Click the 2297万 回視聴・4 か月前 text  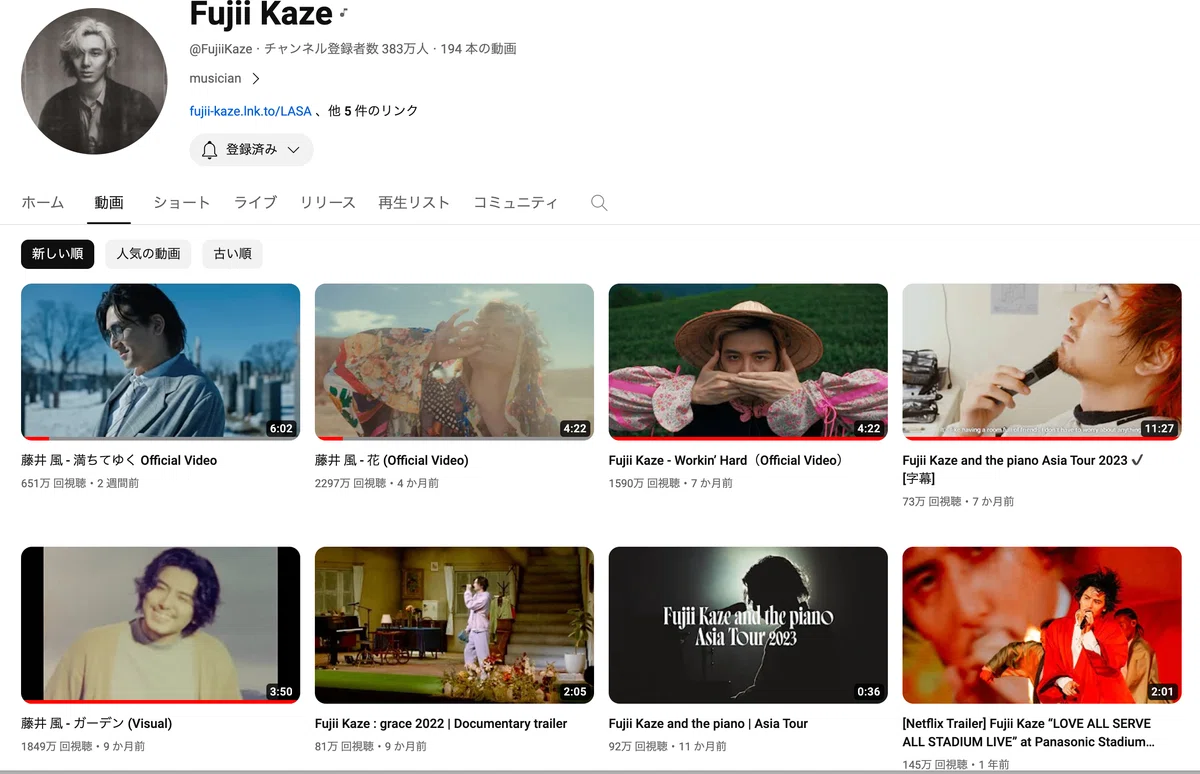(x=377, y=483)
